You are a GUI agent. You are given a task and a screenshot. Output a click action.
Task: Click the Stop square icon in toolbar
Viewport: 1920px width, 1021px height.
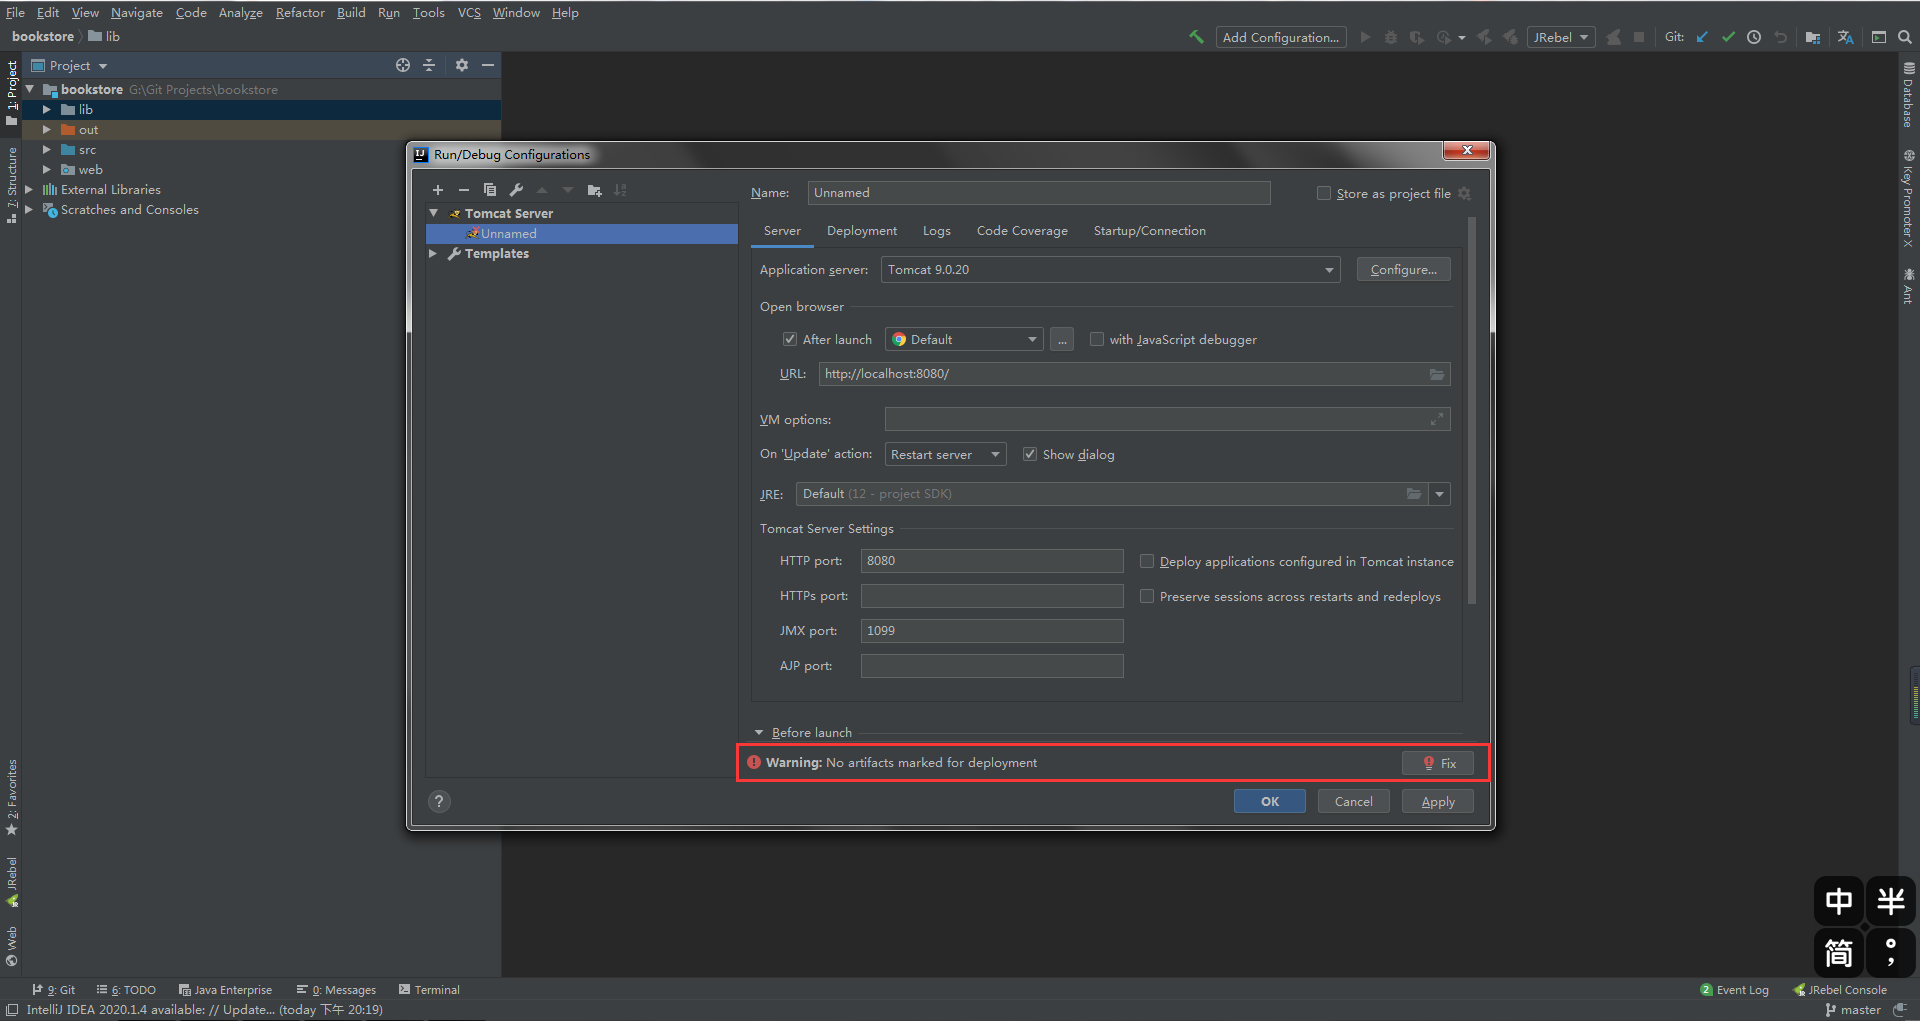point(1639,37)
